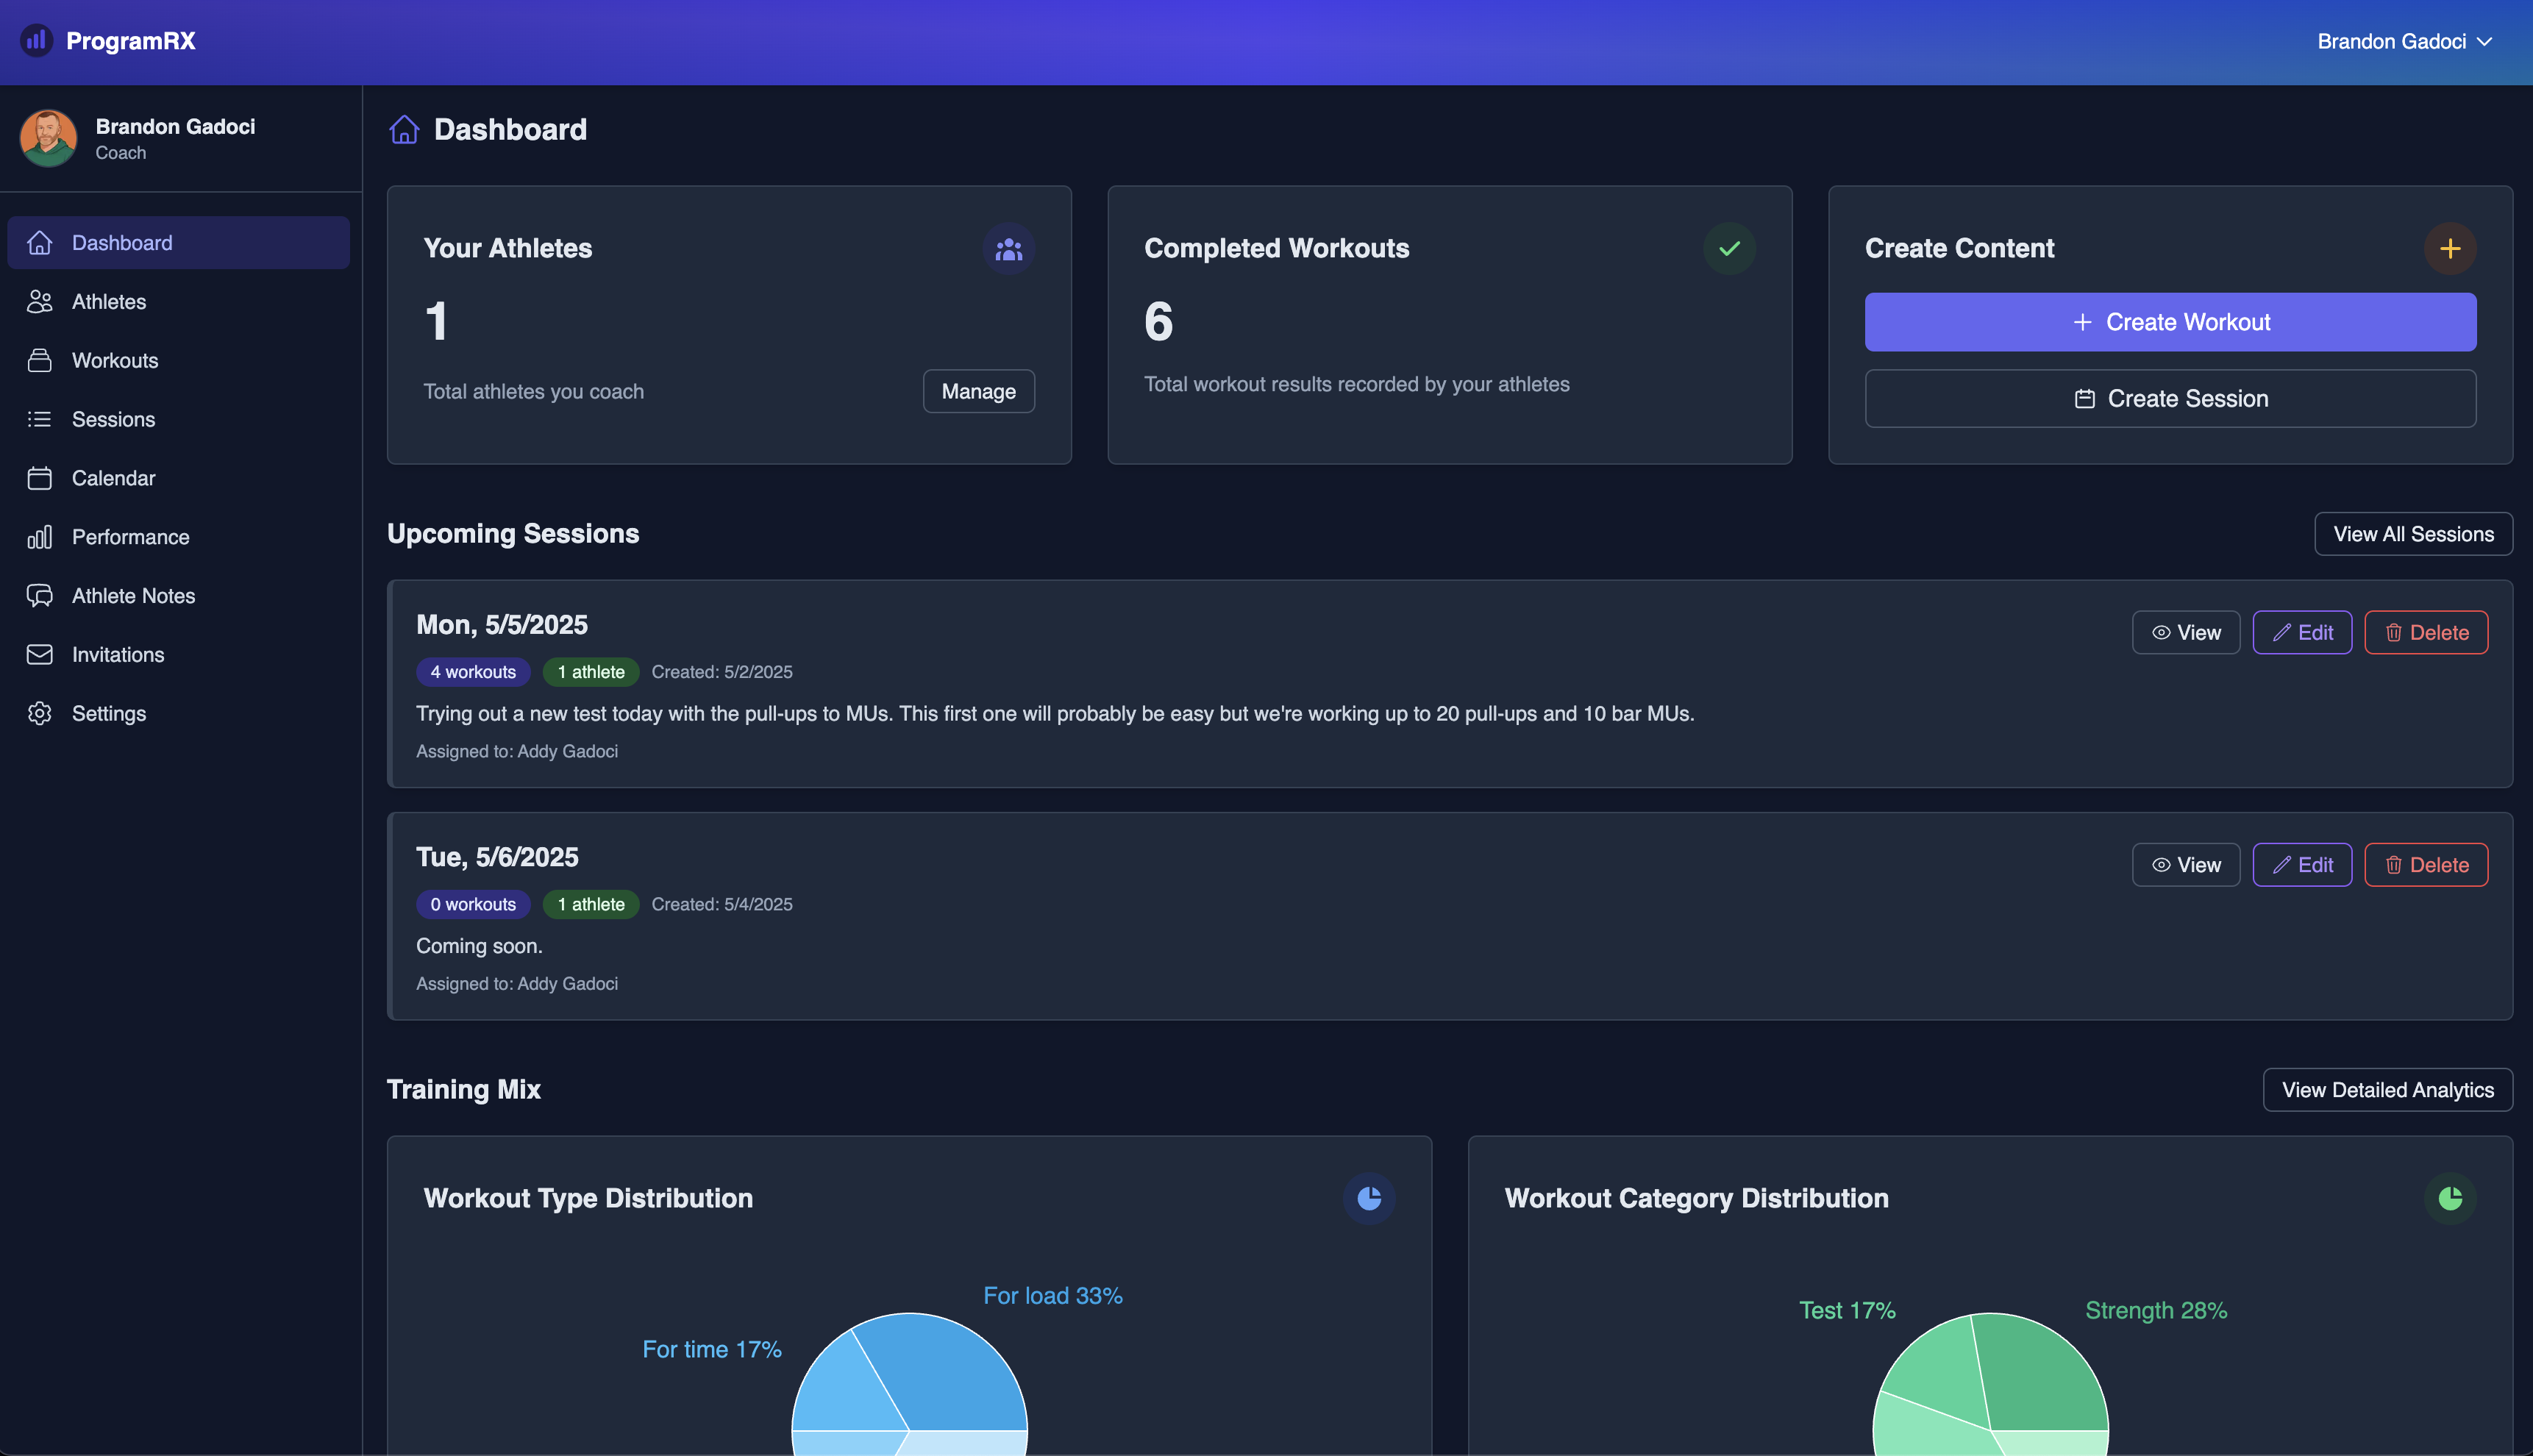Image resolution: width=2533 pixels, height=1456 pixels.
Task: Click the coach avatar photo in sidebar
Action: pyautogui.click(x=48, y=138)
